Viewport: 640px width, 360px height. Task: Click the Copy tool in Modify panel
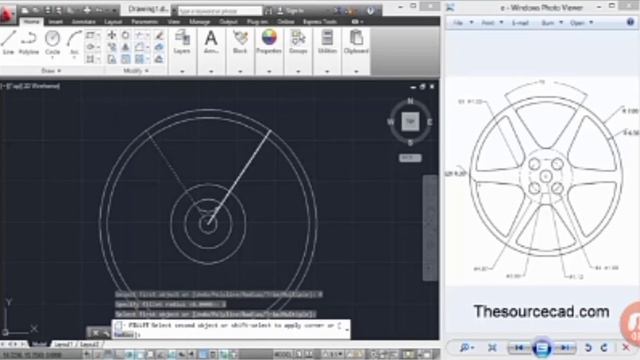111,47
